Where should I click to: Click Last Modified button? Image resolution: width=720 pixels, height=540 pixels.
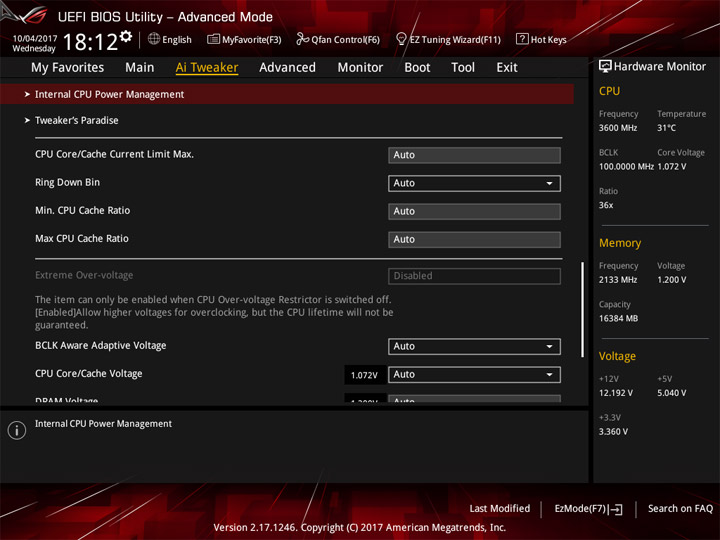click(499, 508)
